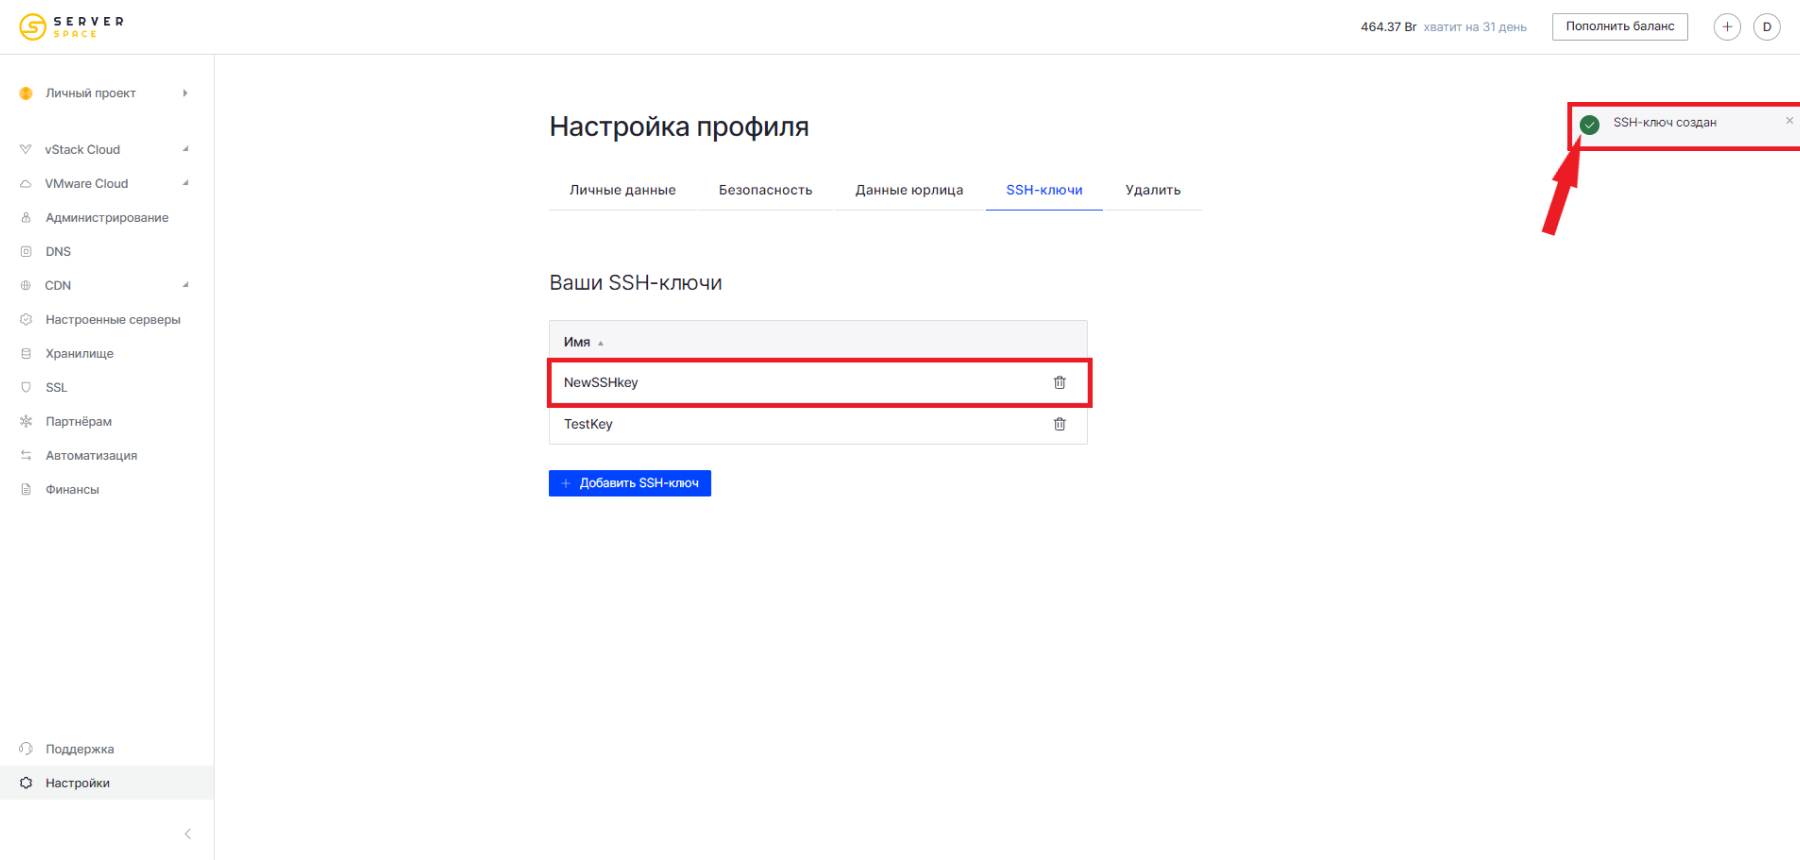
Task: Click the Поддержка headset icon
Action: 26,748
